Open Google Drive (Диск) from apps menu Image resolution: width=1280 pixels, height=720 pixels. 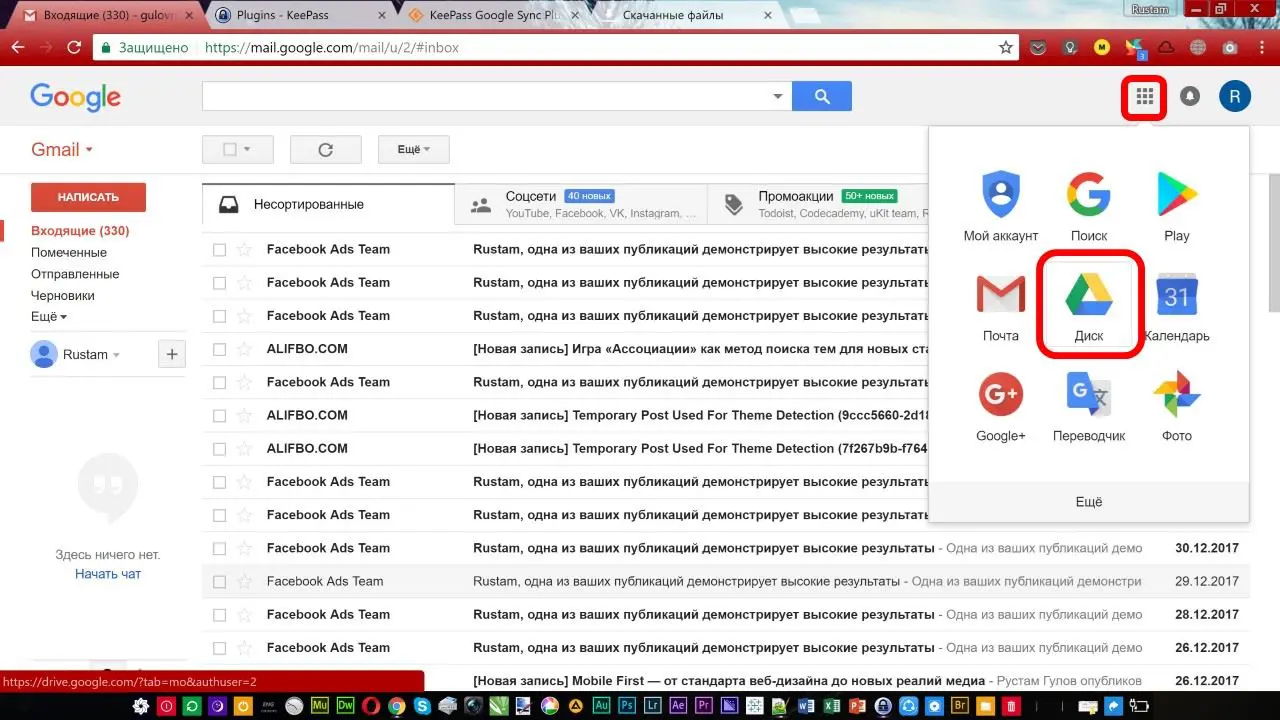[1089, 305]
